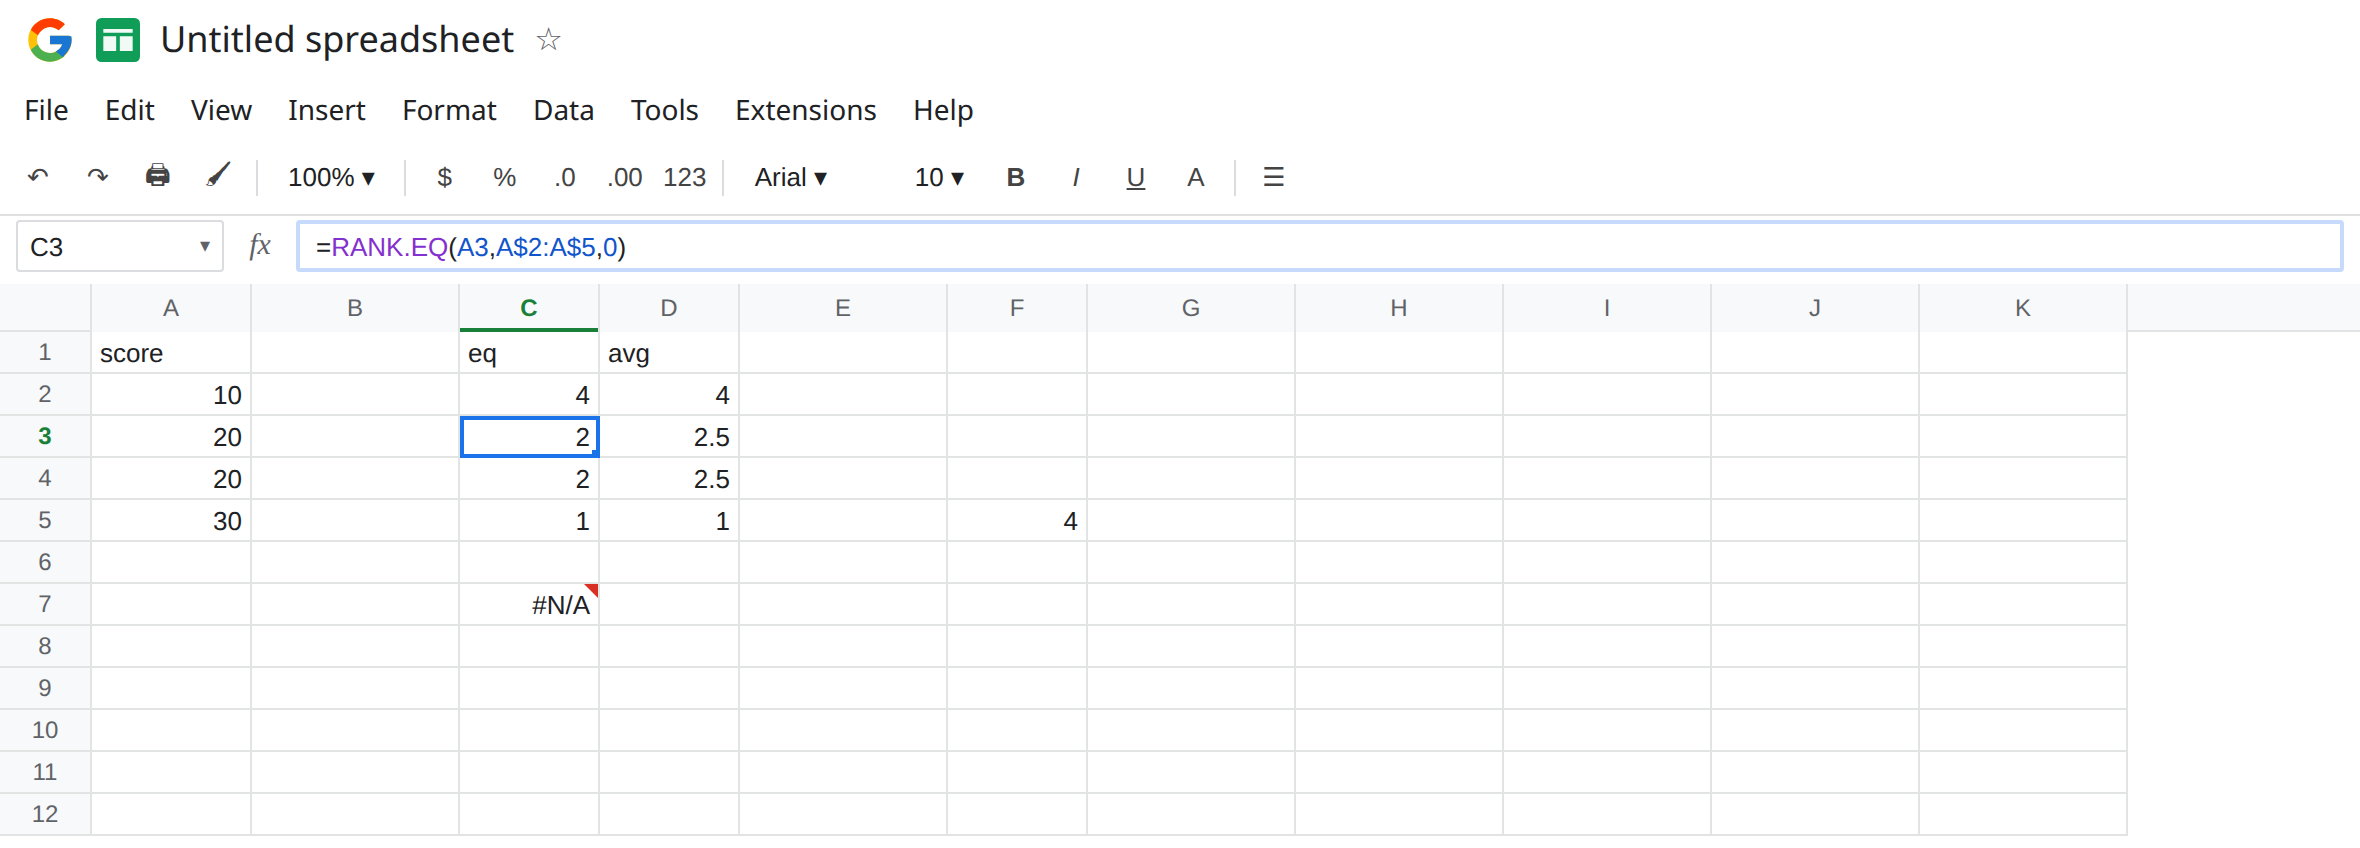This screenshot has height=848, width=2360.
Task: Open more number formats (123)
Action: pos(685,177)
